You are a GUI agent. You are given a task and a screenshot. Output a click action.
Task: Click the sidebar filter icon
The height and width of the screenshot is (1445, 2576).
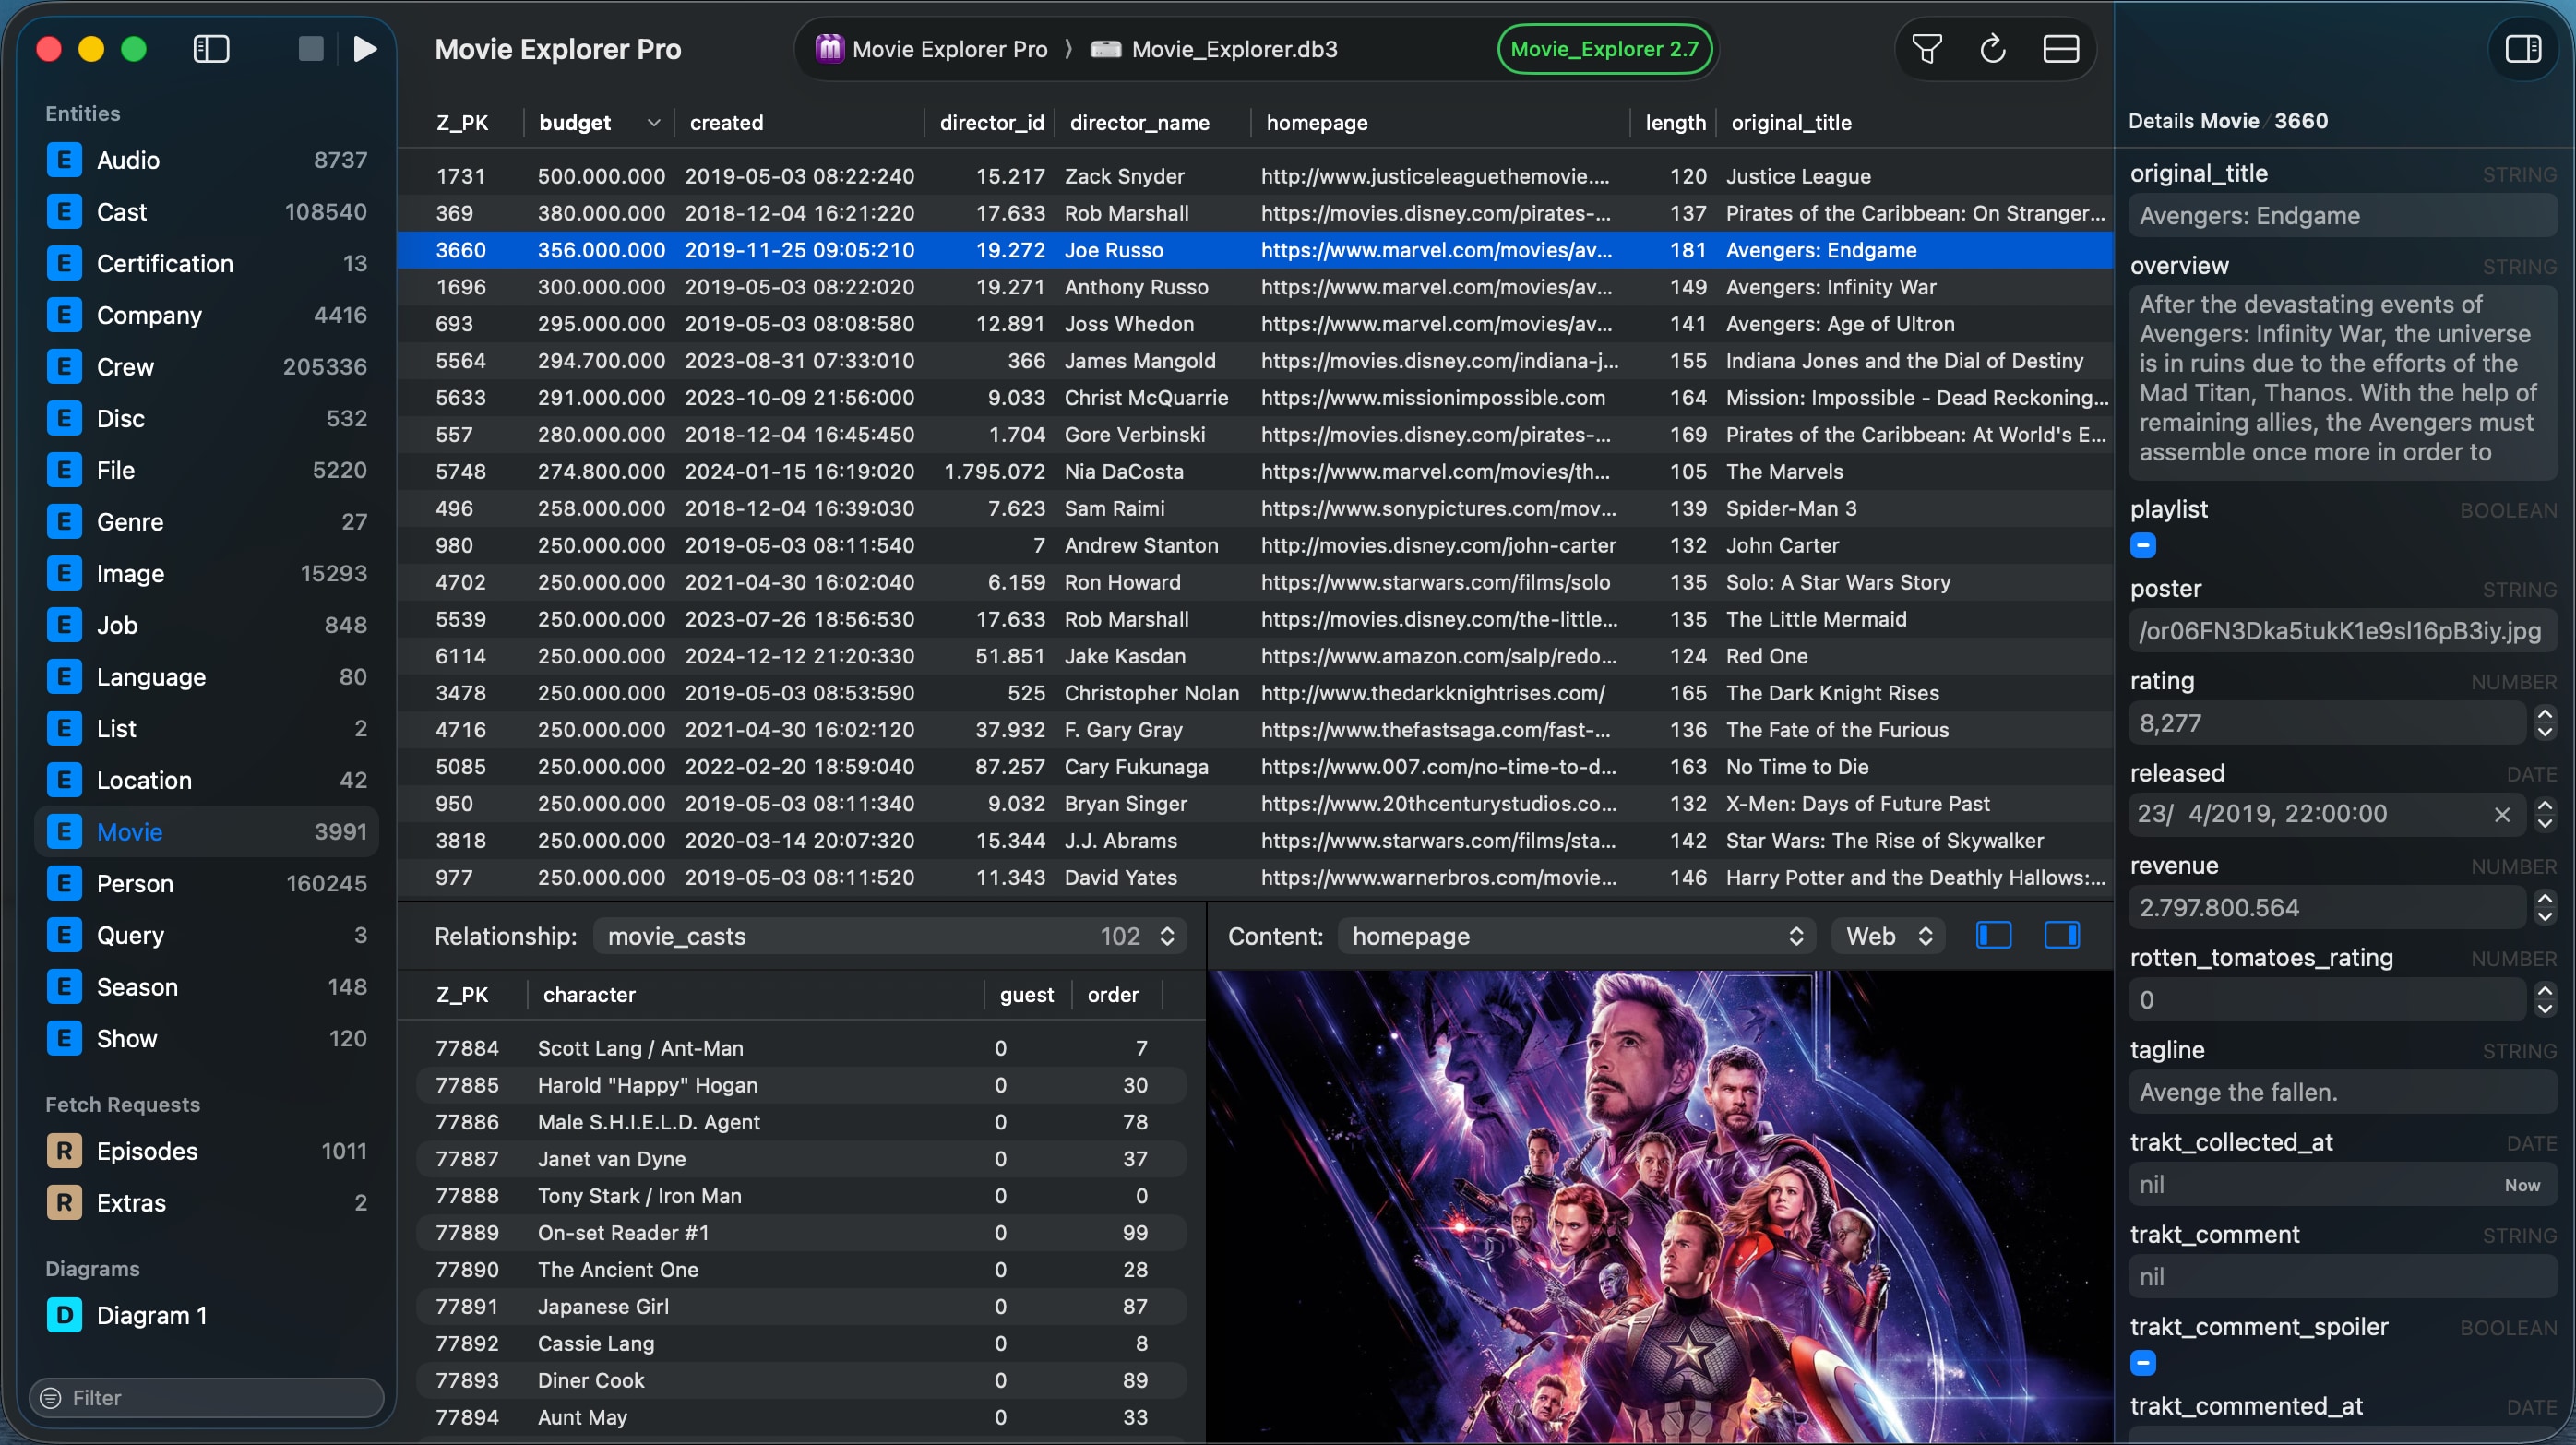coord(51,1398)
